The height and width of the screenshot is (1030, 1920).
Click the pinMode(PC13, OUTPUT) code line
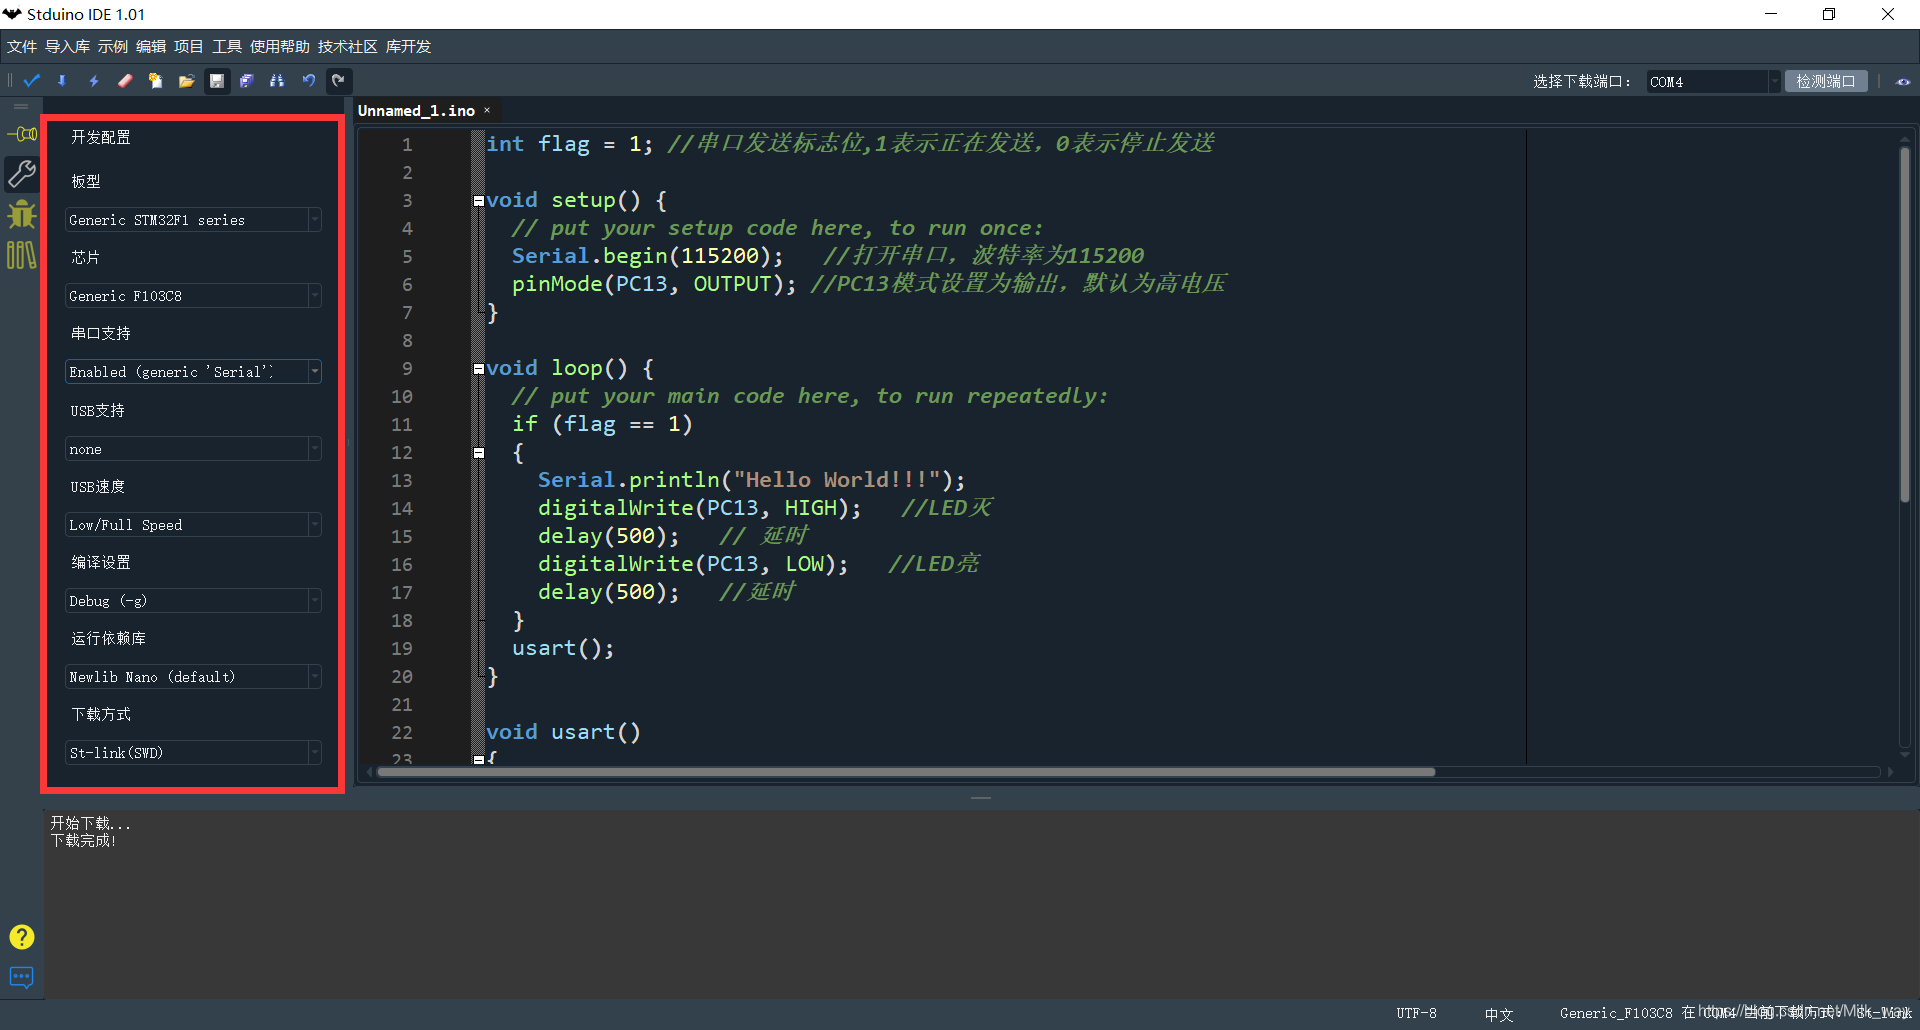click(654, 284)
